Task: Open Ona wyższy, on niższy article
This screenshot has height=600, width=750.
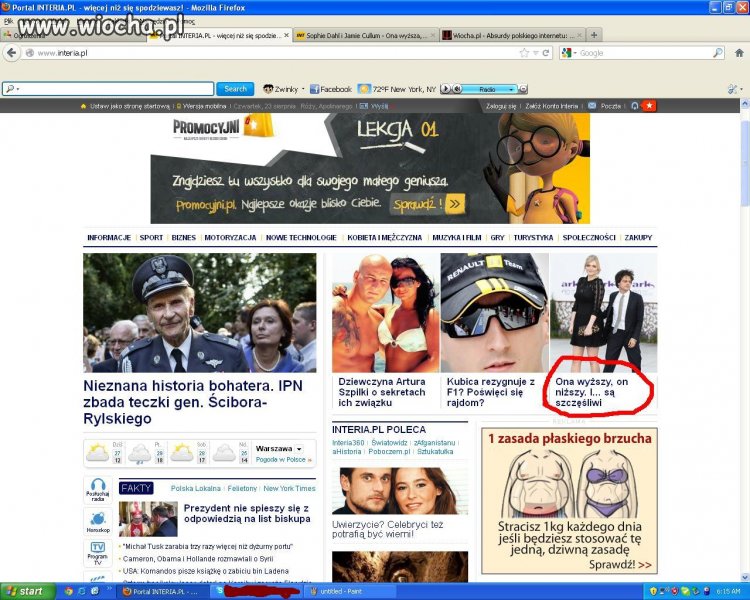Action: tap(591, 392)
